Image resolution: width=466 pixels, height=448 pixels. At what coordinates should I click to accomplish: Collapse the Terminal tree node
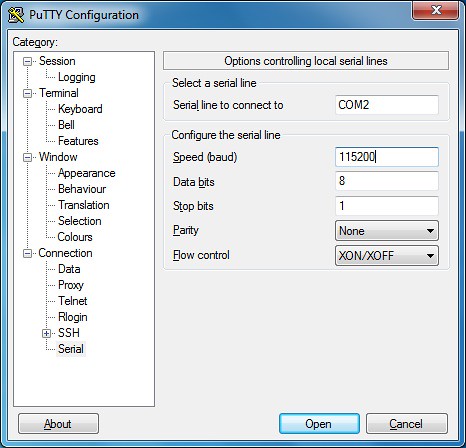[27, 93]
